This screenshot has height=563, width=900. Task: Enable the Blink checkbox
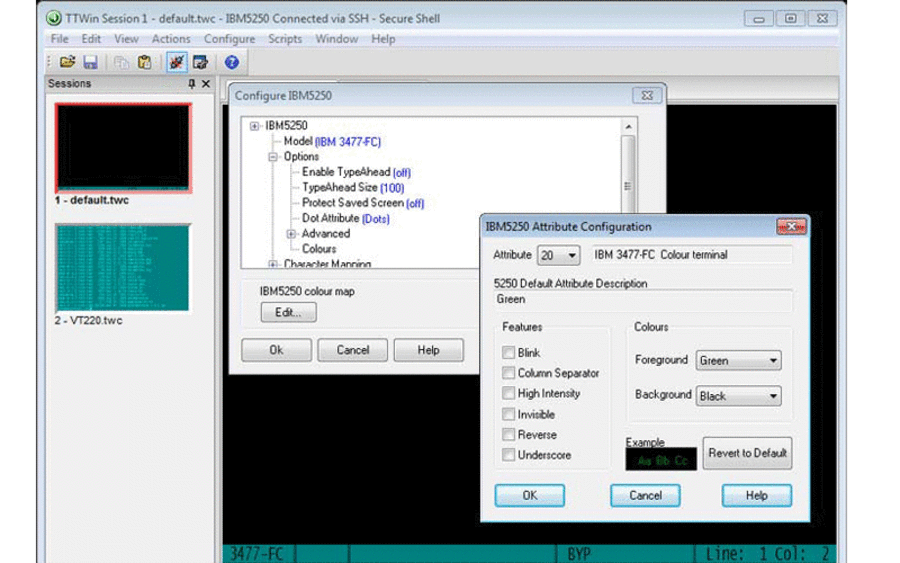508,352
